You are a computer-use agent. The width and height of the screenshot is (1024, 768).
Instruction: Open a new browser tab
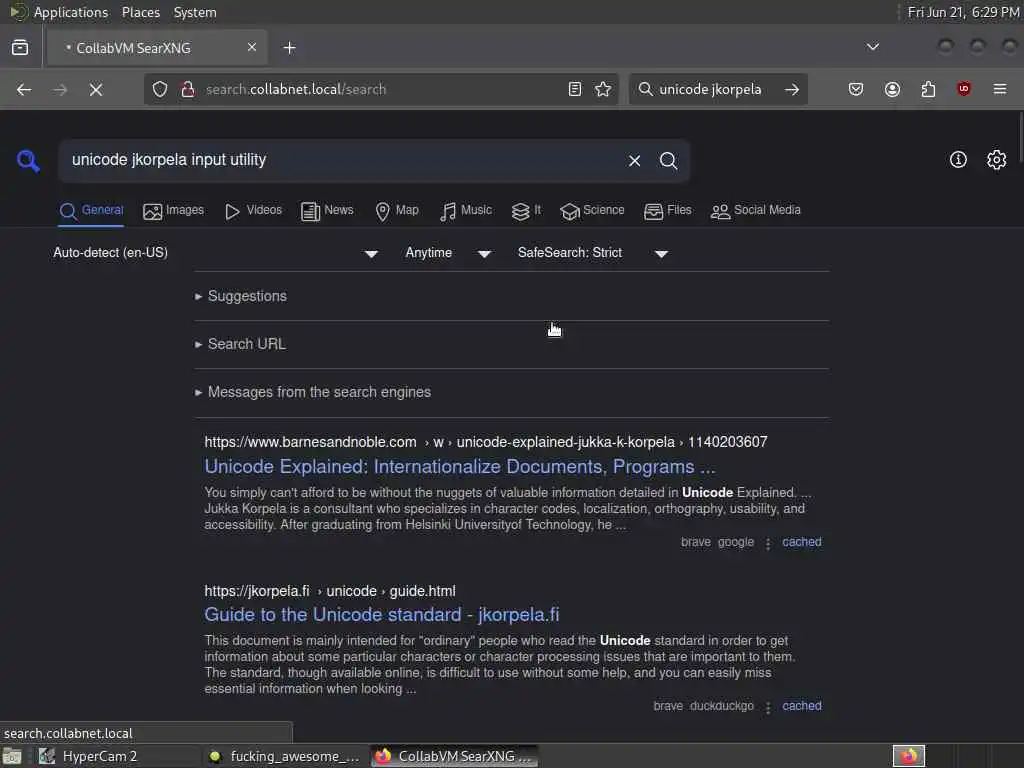pos(289,48)
